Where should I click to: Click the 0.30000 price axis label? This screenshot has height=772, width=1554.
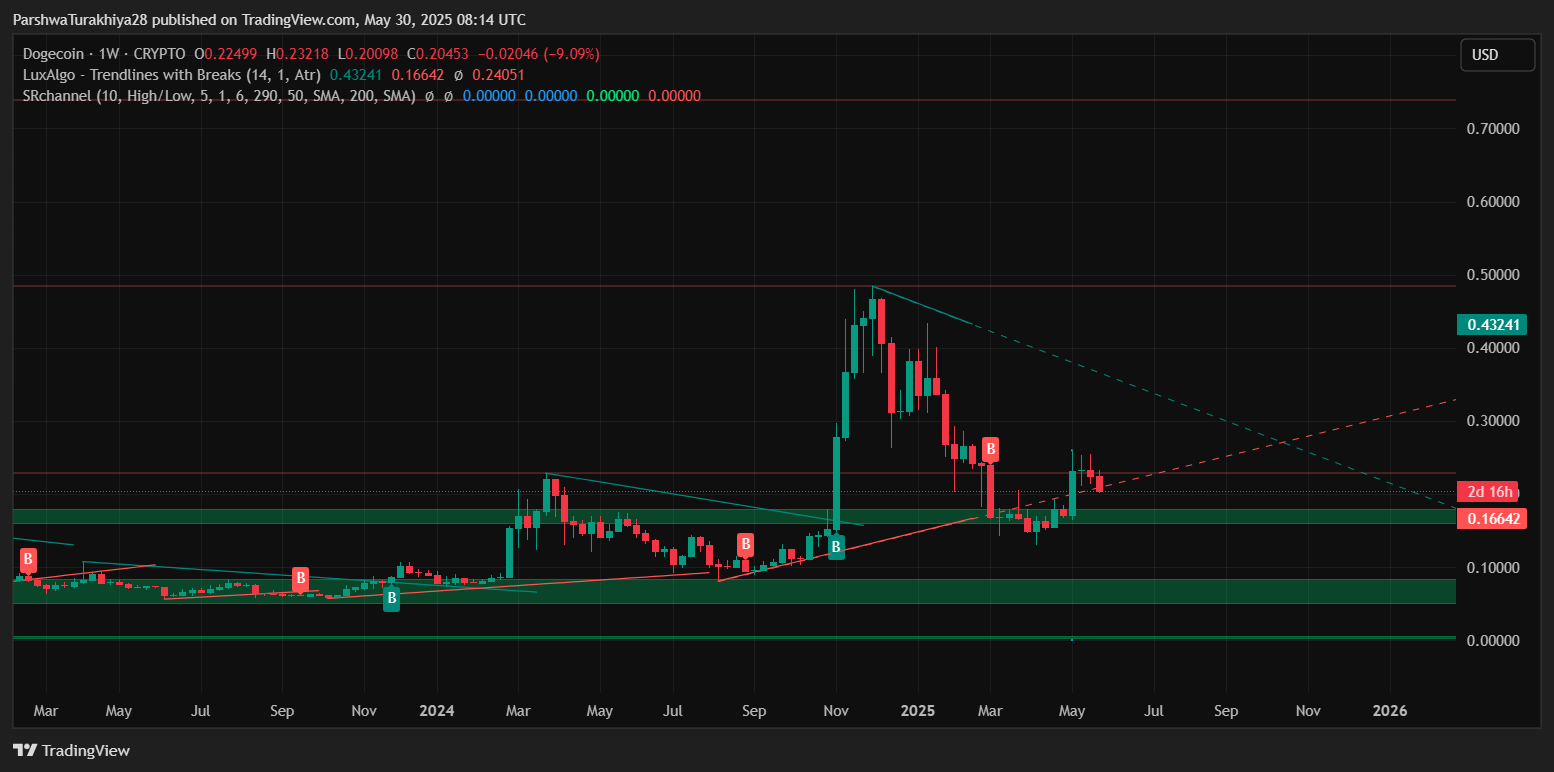(1492, 421)
